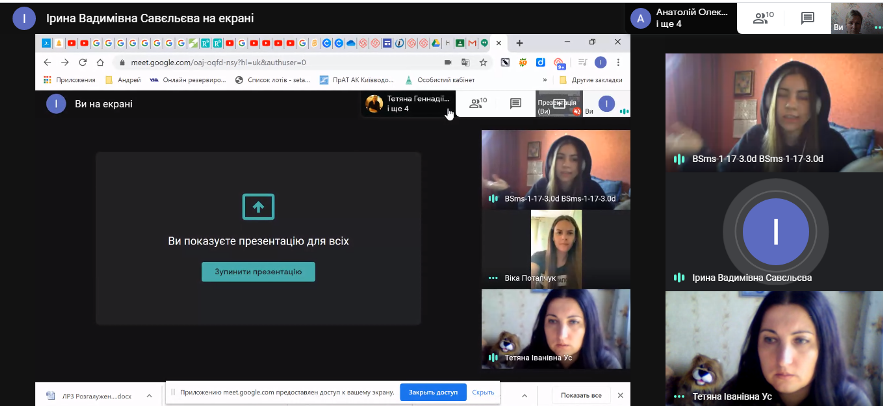883x406 pixels.
Task: Open downloaded file ЛР3 Розгалужен...docx
Action: click(91, 396)
